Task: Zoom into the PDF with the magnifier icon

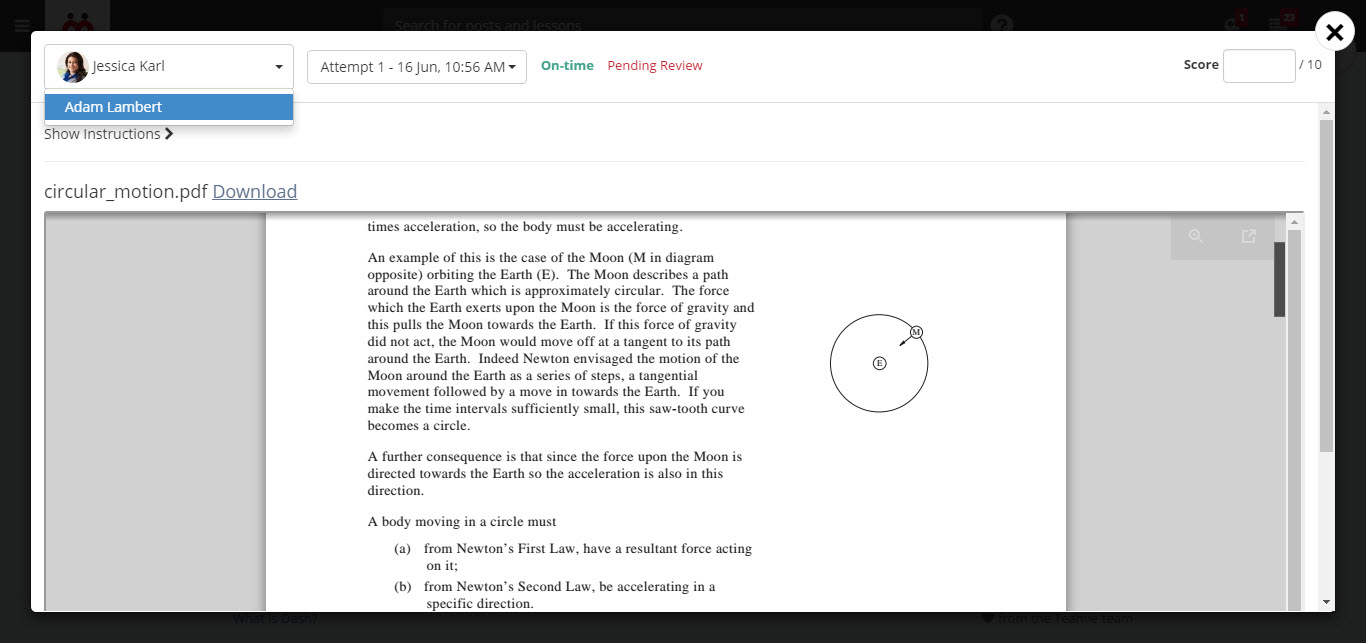Action: pyautogui.click(x=1196, y=236)
